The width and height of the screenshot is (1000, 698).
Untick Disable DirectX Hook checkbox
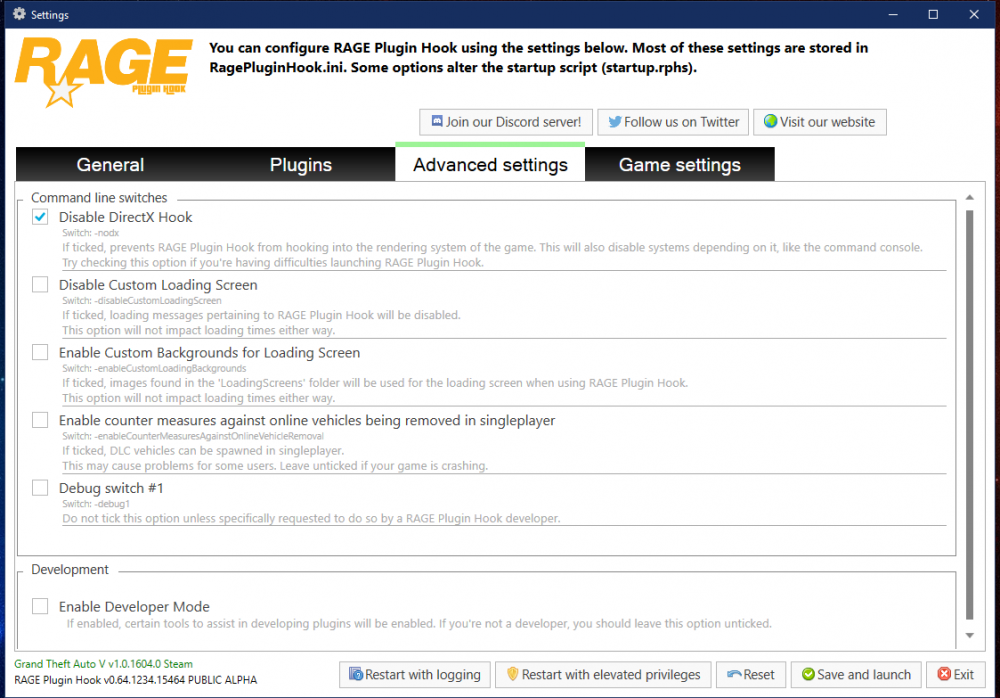pyautogui.click(x=40, y=217)
